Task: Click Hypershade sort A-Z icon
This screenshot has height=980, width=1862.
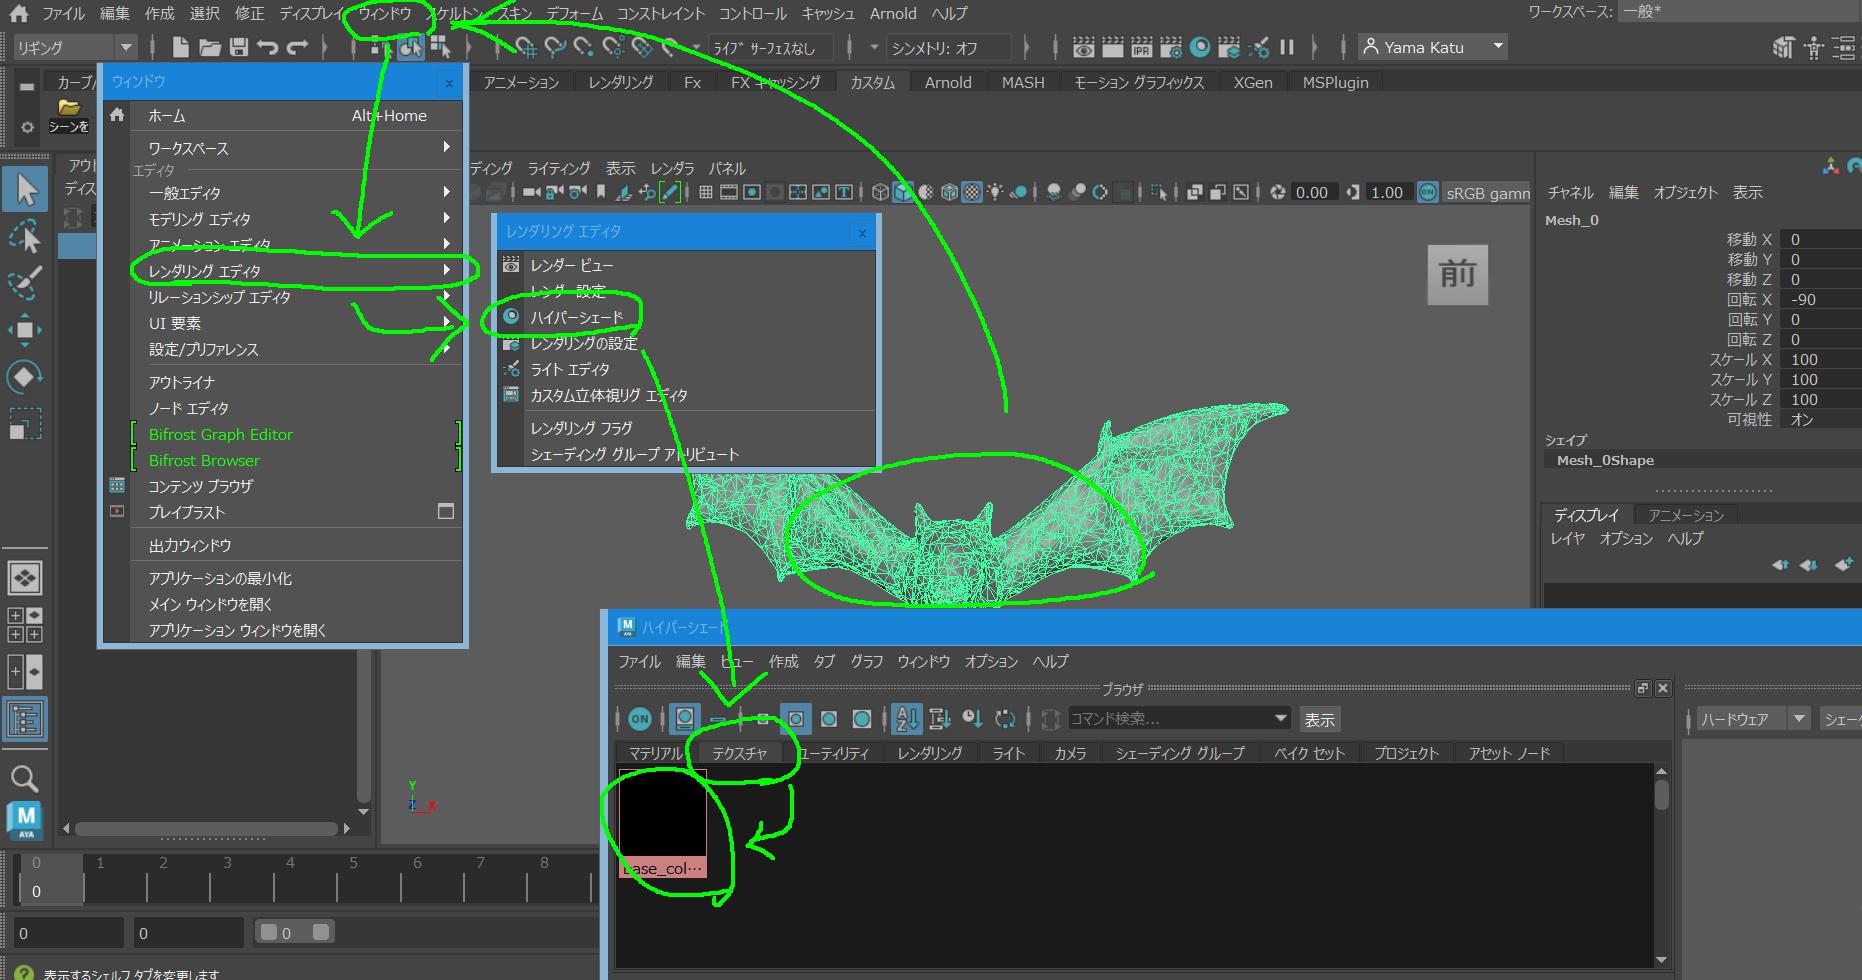Action: tap(906, 718)
